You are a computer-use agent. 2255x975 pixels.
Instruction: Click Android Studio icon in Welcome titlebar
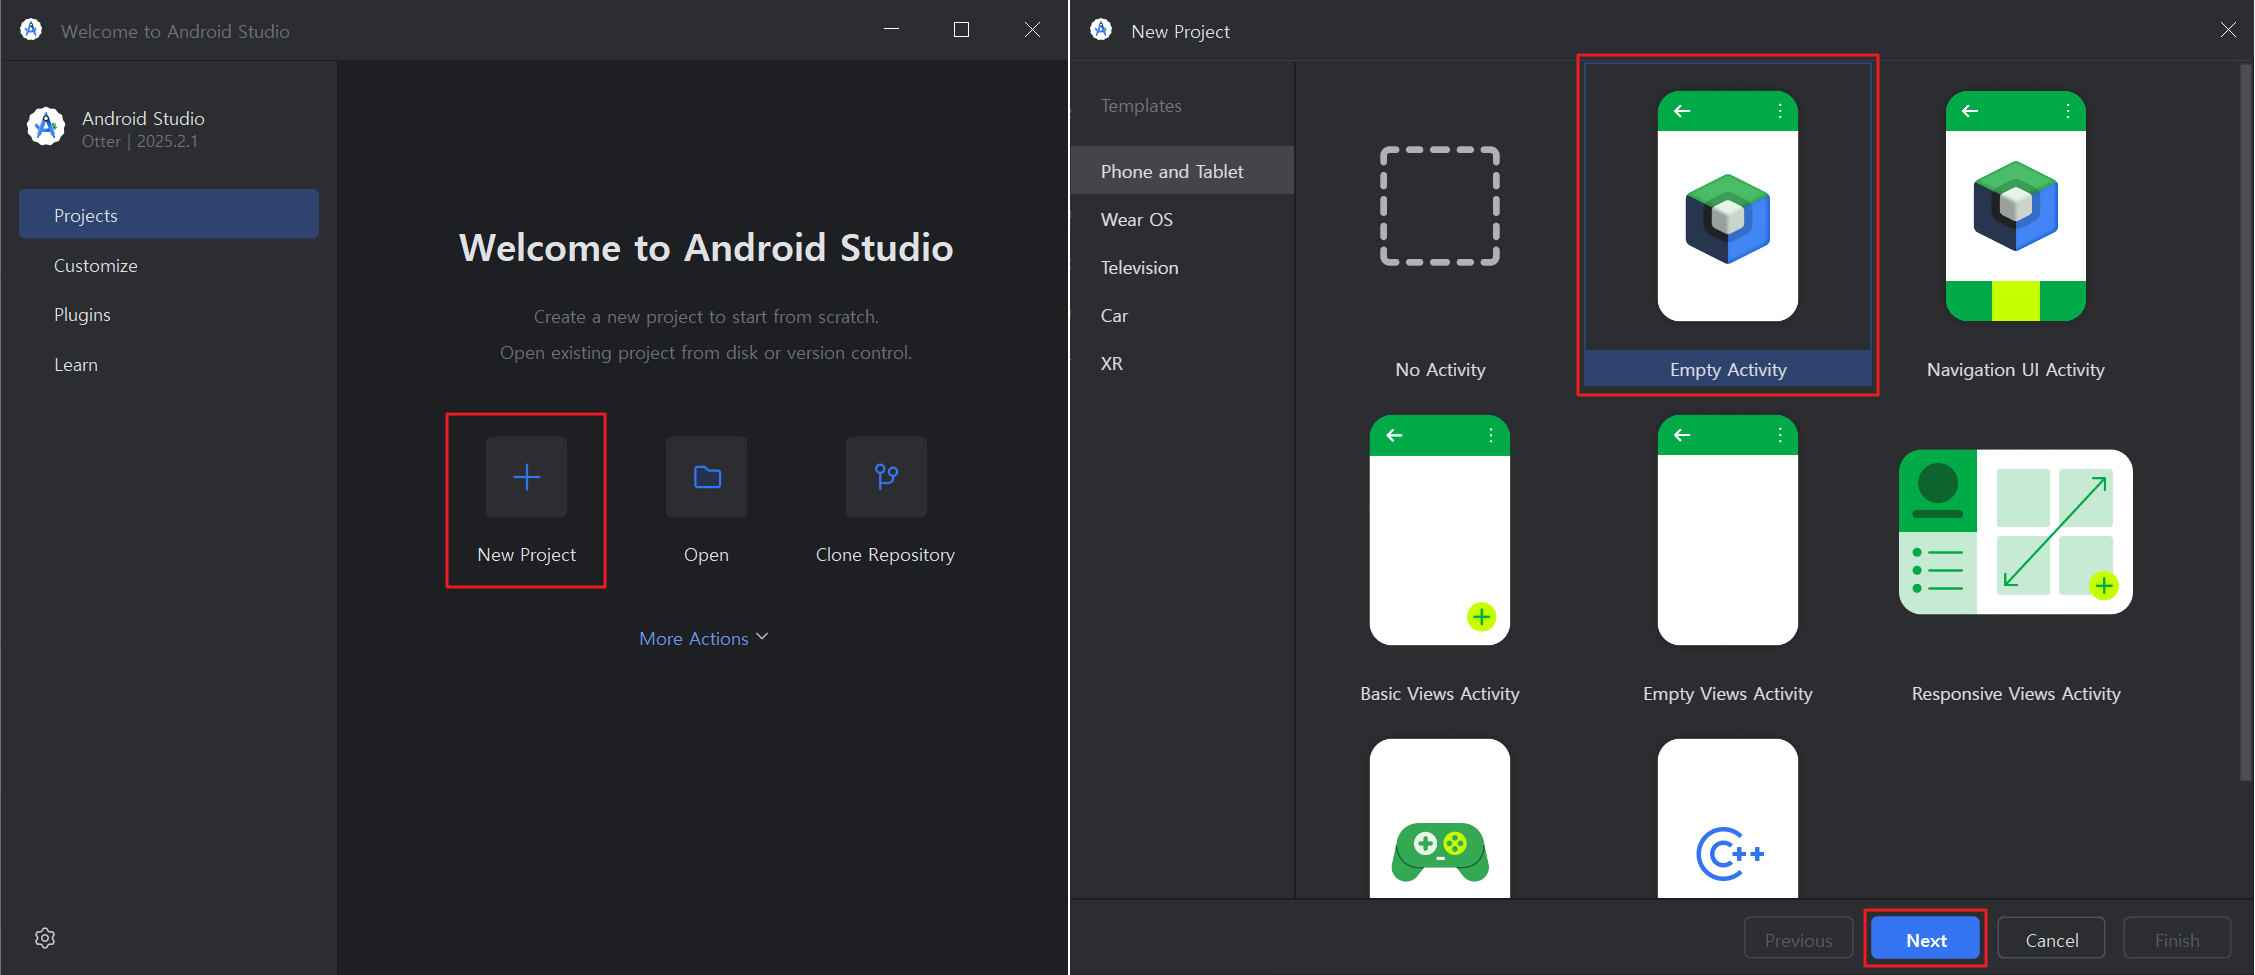(31, 30)
